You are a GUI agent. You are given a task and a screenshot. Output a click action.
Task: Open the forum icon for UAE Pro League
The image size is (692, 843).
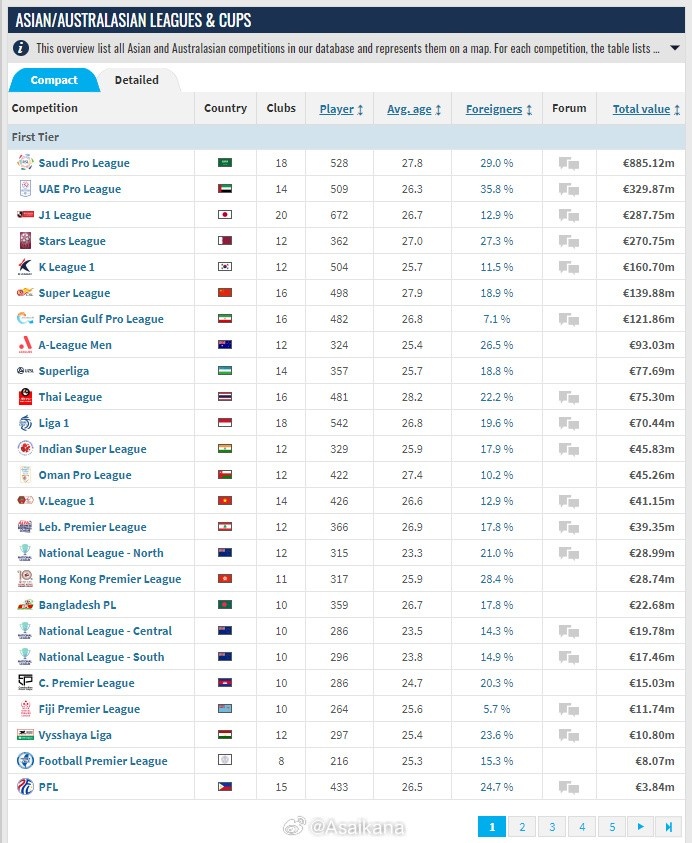tap(569, 189)
